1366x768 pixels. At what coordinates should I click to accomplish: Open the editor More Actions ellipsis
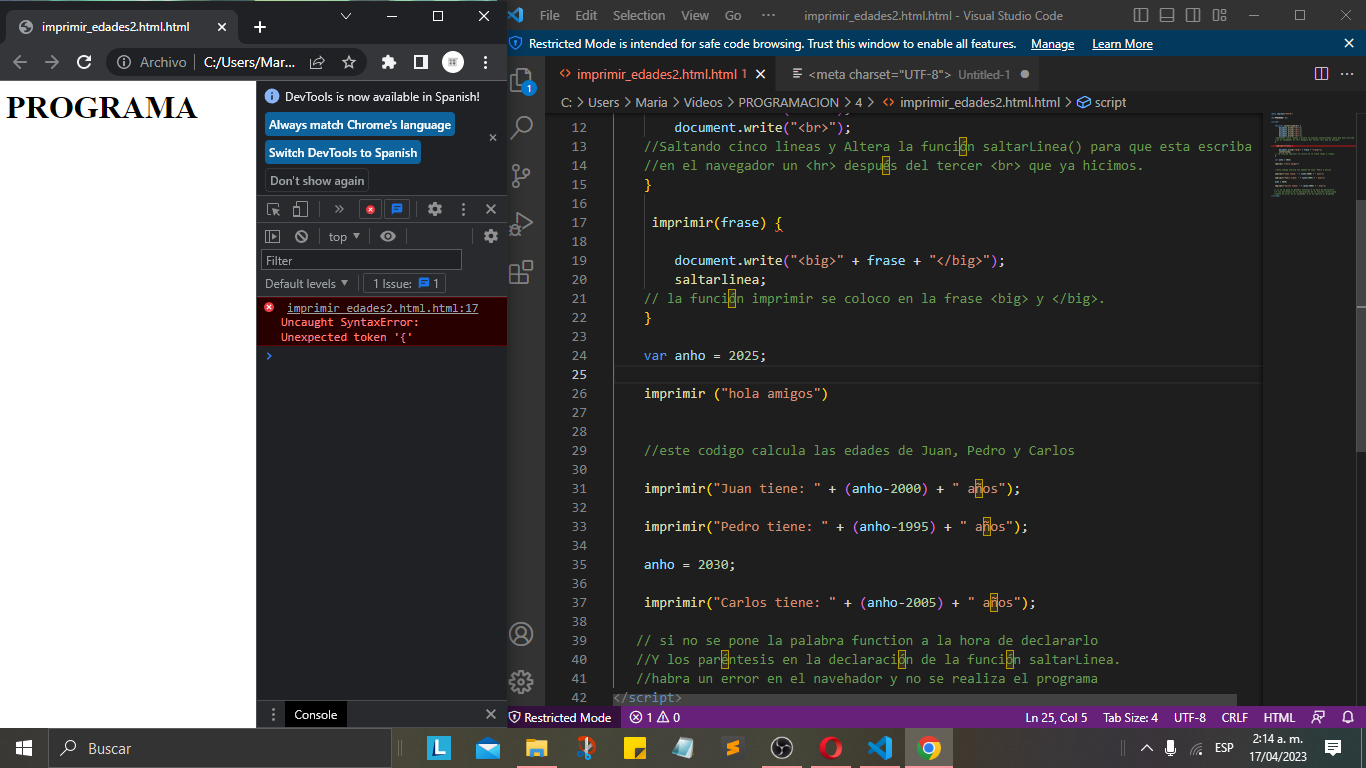coord(1347,74)
